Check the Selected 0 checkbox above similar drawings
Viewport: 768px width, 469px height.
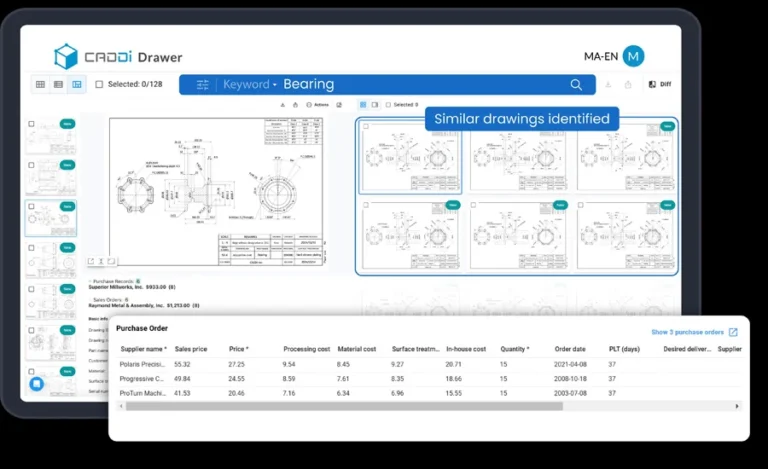(x=388, y=105)
